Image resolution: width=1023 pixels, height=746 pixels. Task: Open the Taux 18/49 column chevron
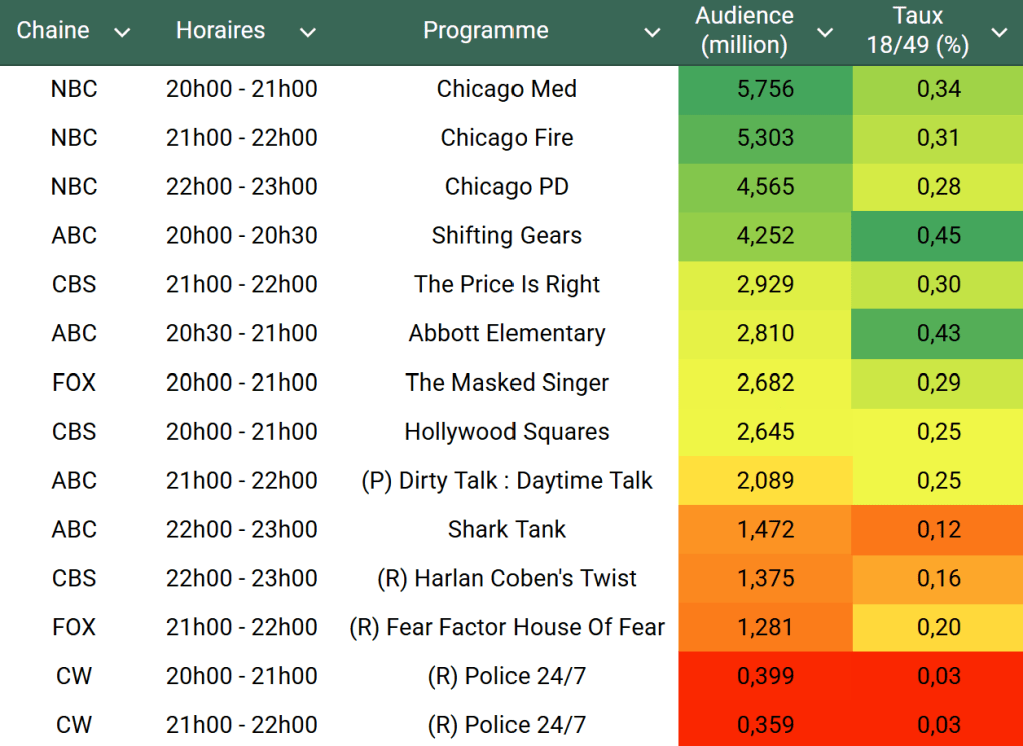[x=999, y=33]
